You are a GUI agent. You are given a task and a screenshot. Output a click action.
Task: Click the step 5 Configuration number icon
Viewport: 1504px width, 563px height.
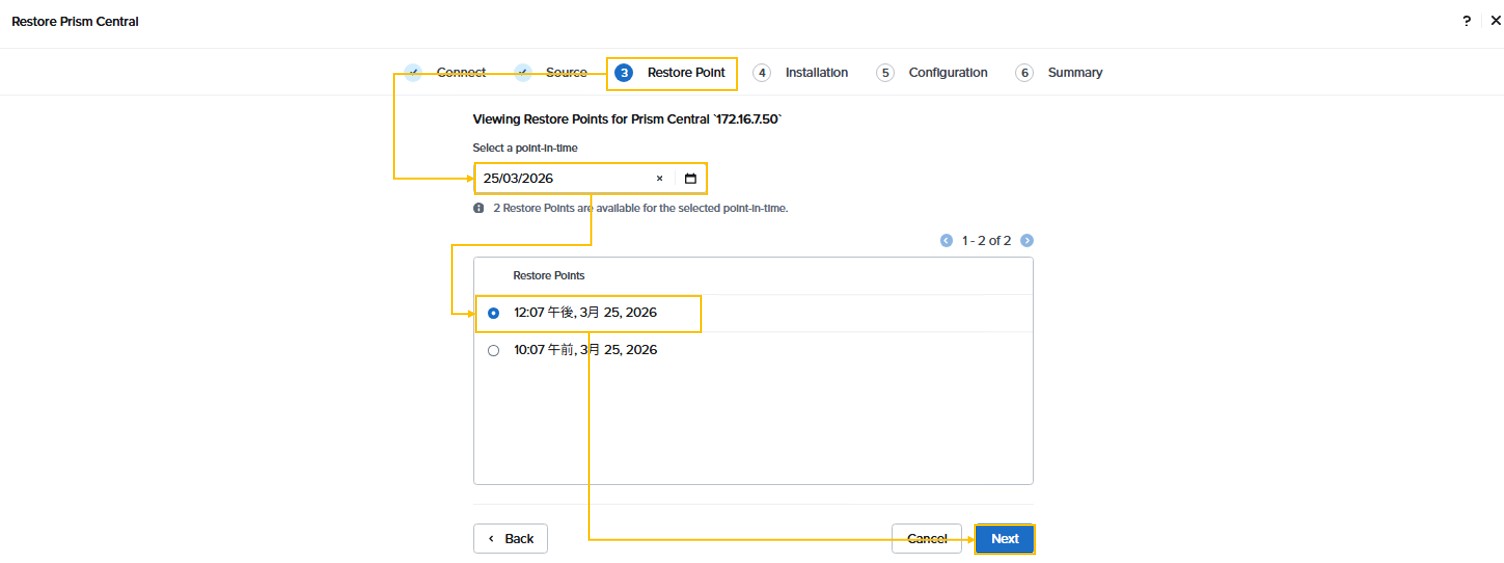point(885,73)
